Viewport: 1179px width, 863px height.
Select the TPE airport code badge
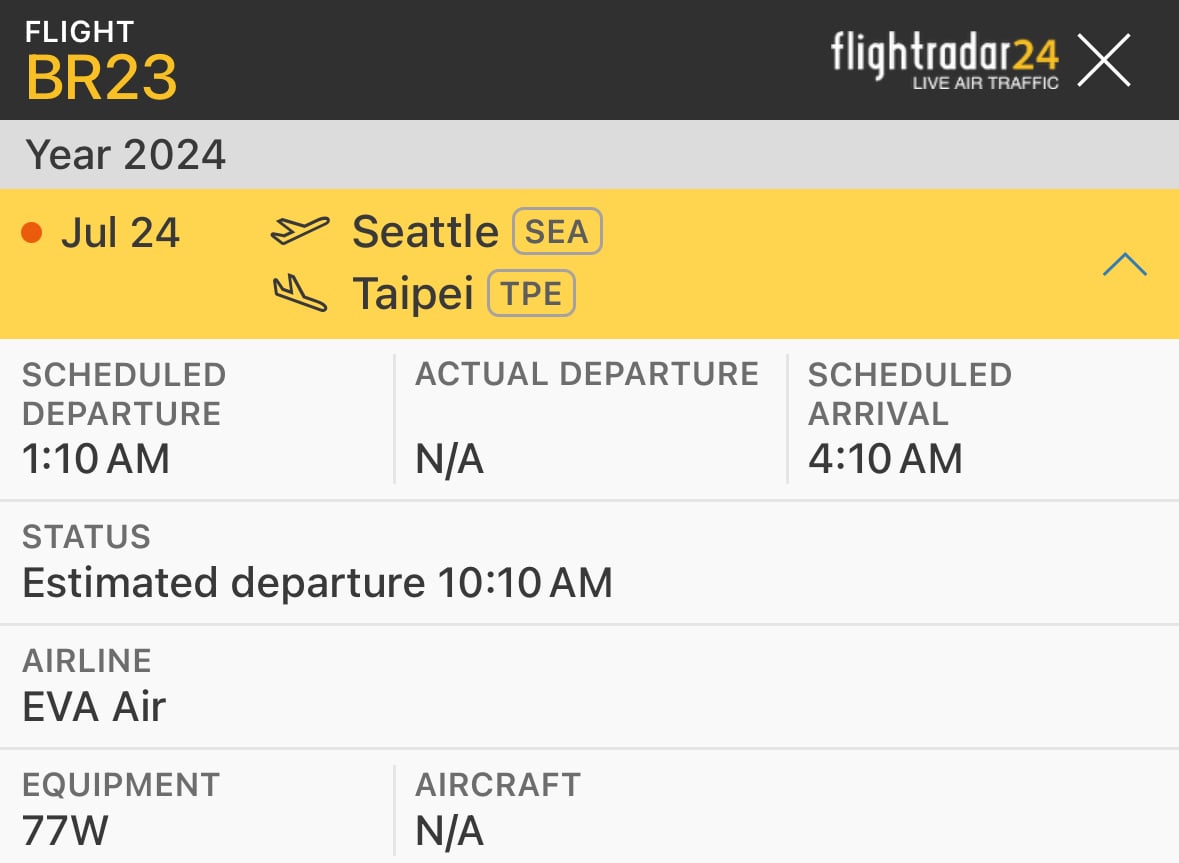[532, 293]
